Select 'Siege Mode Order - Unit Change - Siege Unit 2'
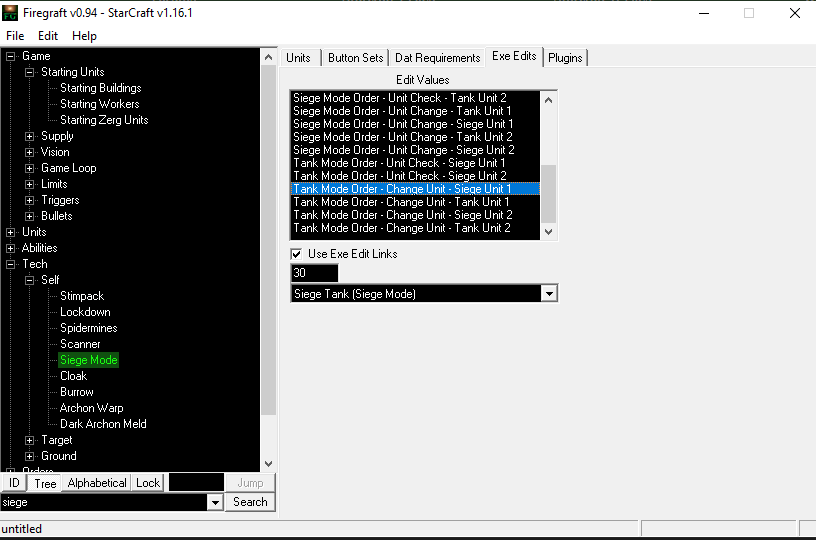 415,150
